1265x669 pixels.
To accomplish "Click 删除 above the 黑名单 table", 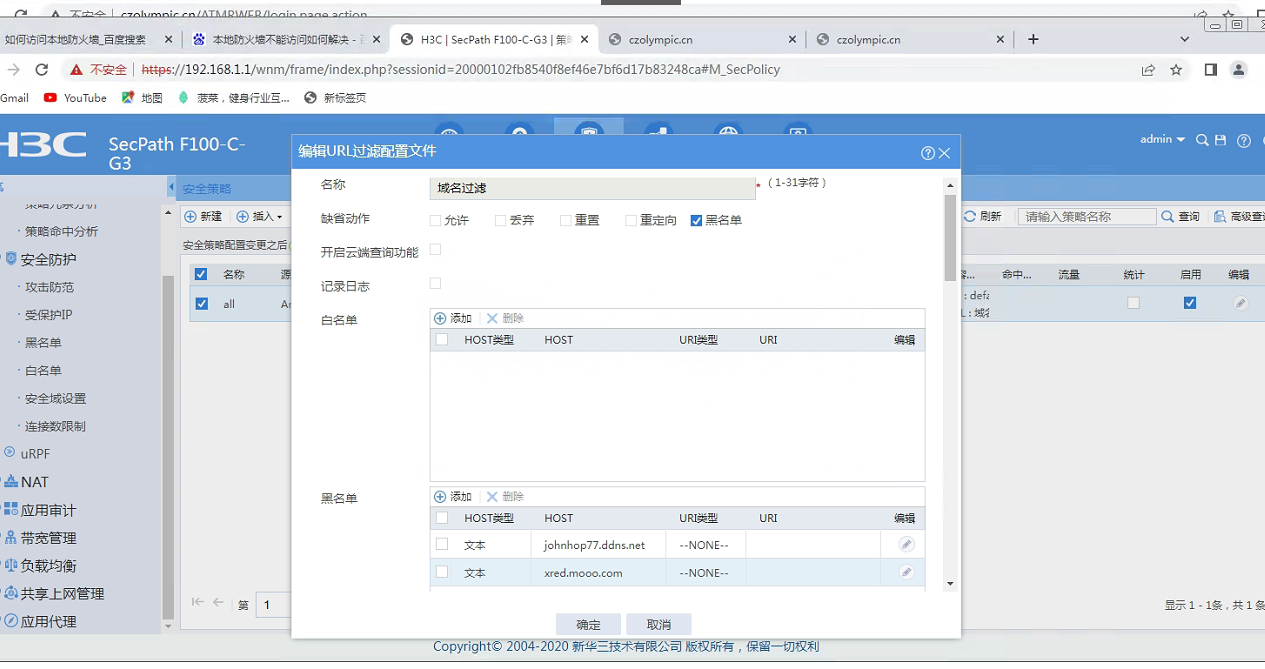I will click(x=505, y=496).
